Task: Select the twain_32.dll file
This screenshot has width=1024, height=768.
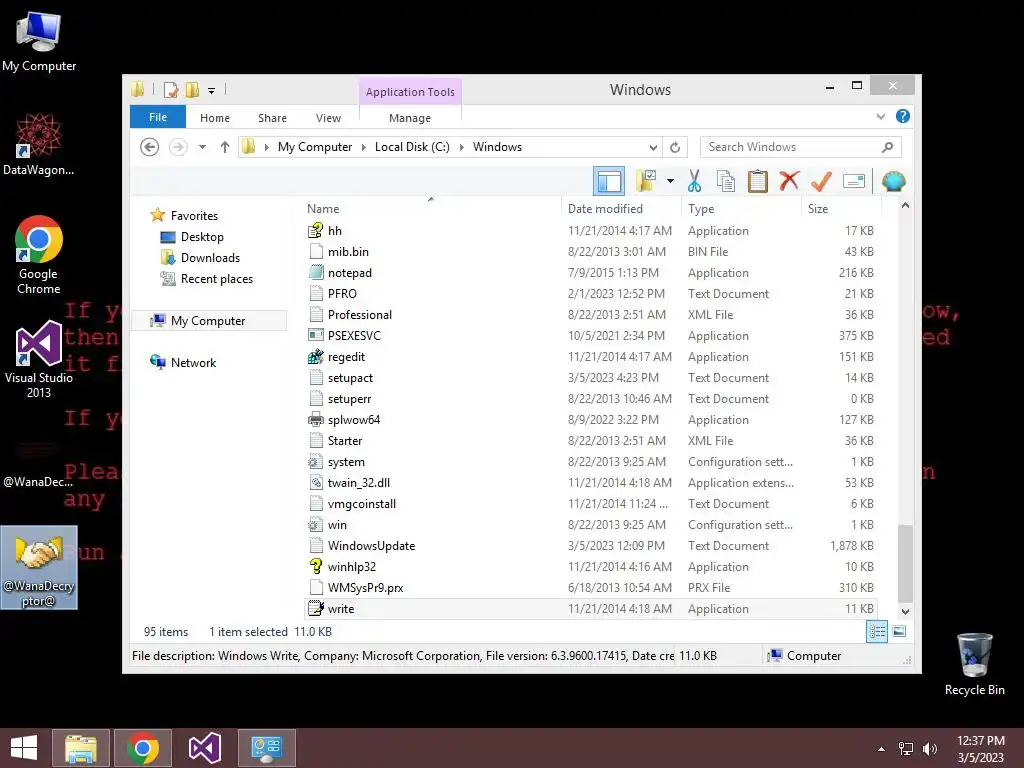Action: (591, 483)
